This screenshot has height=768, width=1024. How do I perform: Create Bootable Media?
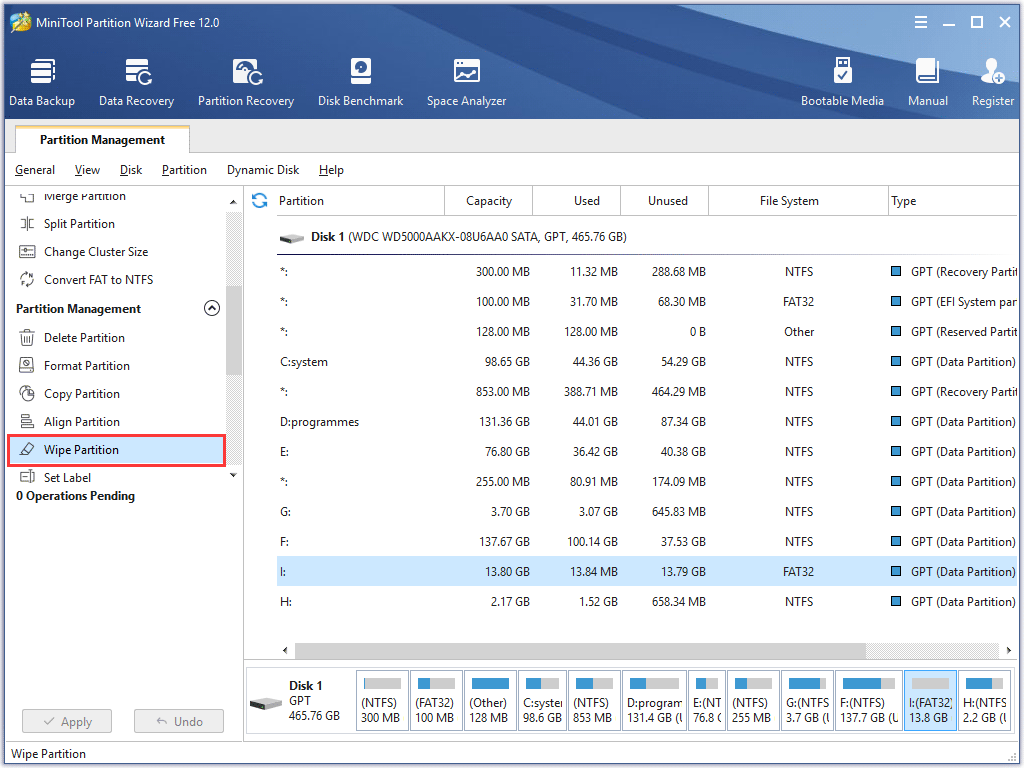842,82
